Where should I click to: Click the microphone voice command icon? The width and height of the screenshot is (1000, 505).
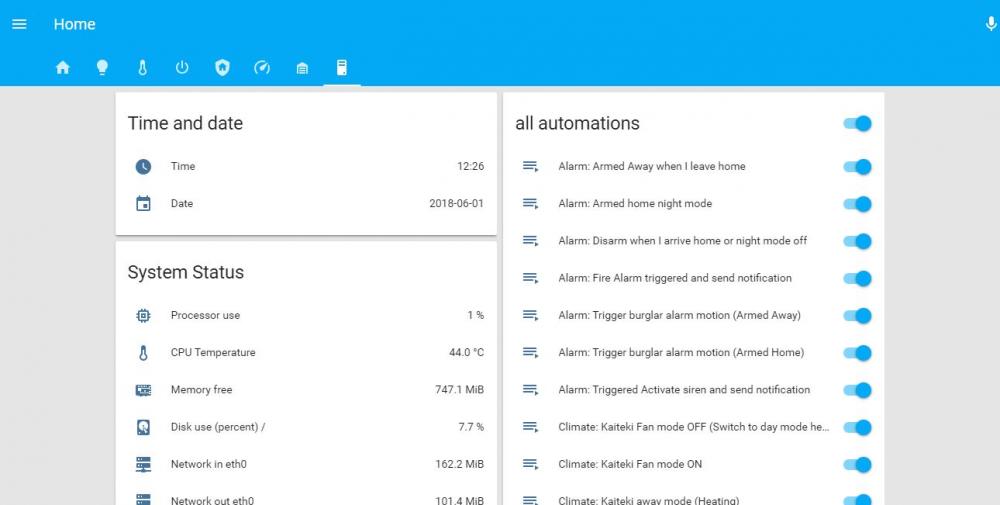[991, 24]
